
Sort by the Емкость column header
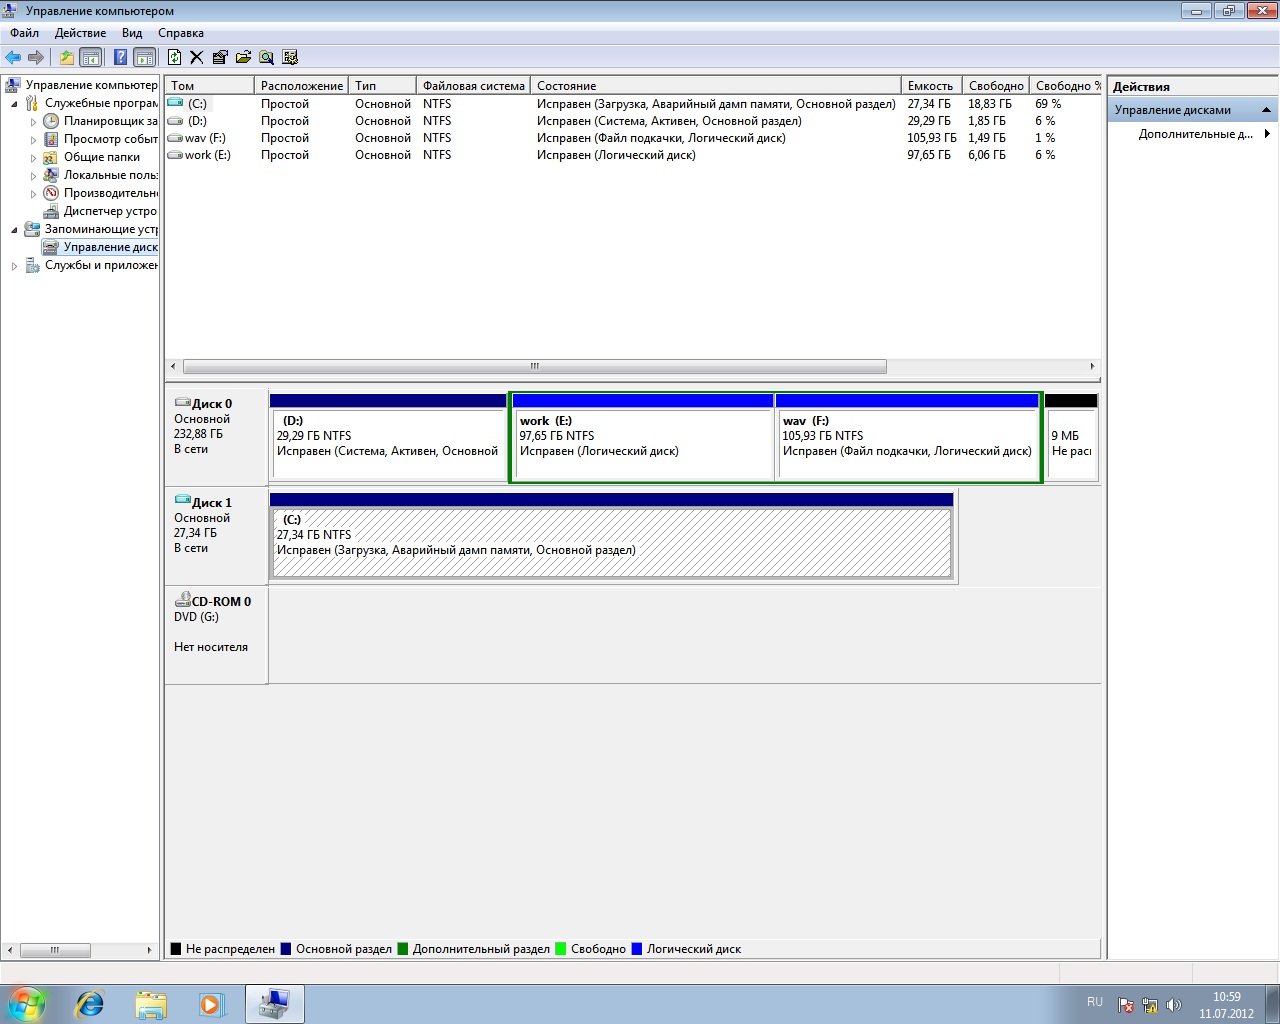(932, 86)
